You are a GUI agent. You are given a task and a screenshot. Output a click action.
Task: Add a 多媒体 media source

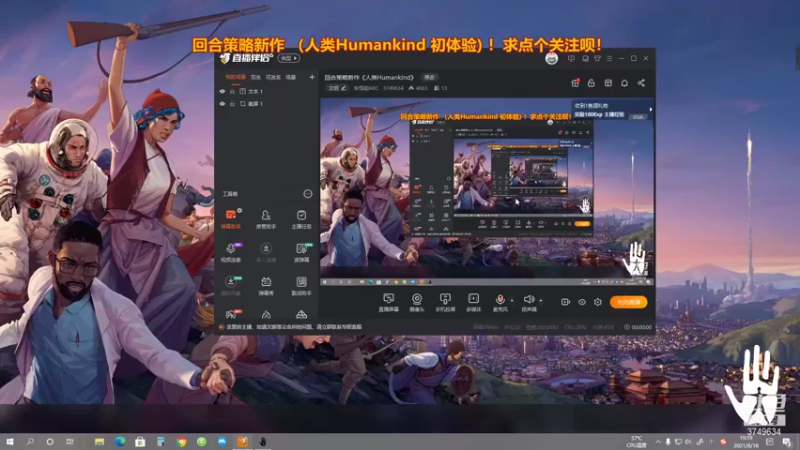click(473, 302)
